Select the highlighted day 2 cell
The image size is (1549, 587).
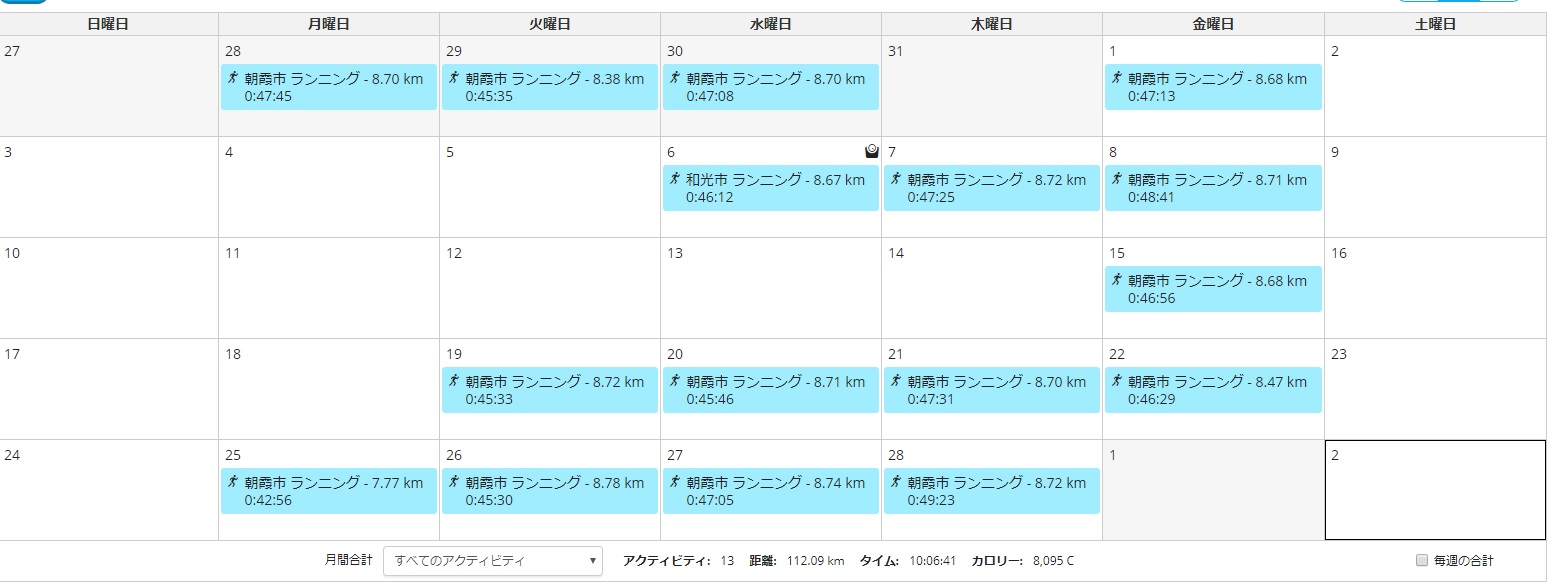[x=1435, y=490]
